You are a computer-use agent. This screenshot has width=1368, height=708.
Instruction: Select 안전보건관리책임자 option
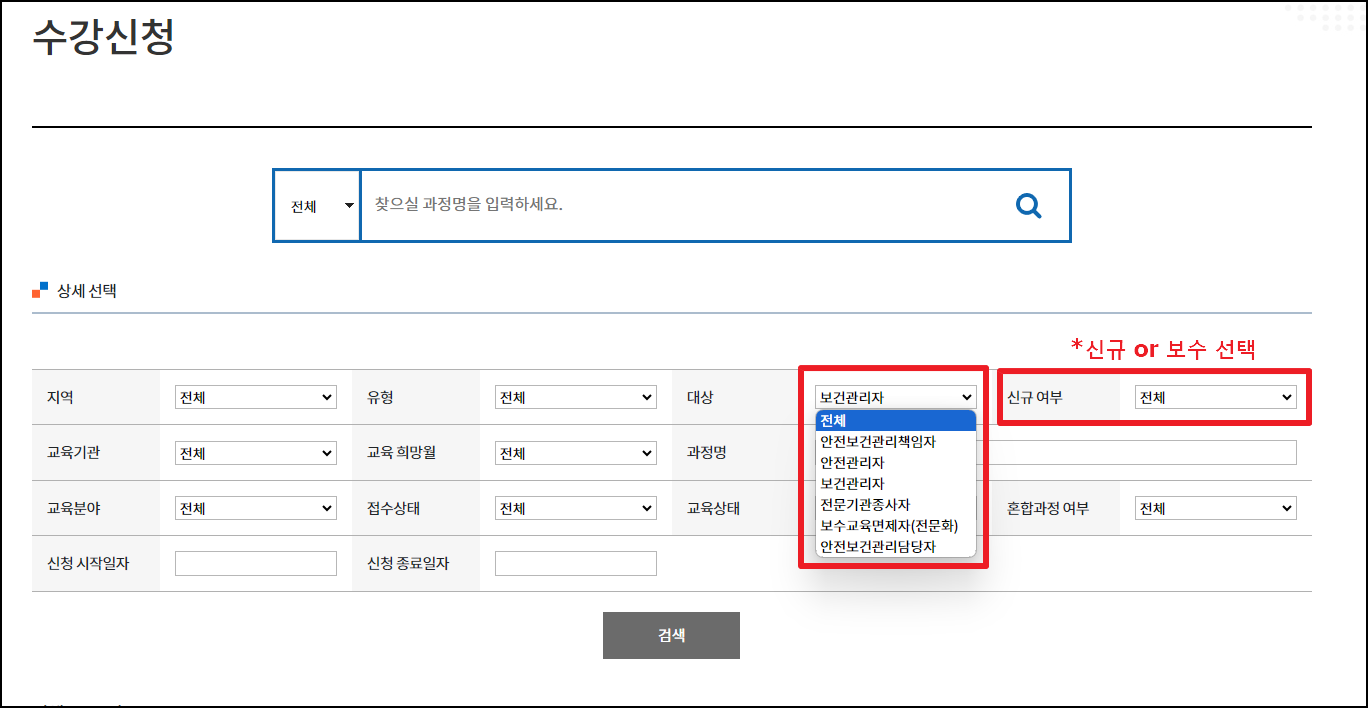pyautogui.click(x=895, y=442)
